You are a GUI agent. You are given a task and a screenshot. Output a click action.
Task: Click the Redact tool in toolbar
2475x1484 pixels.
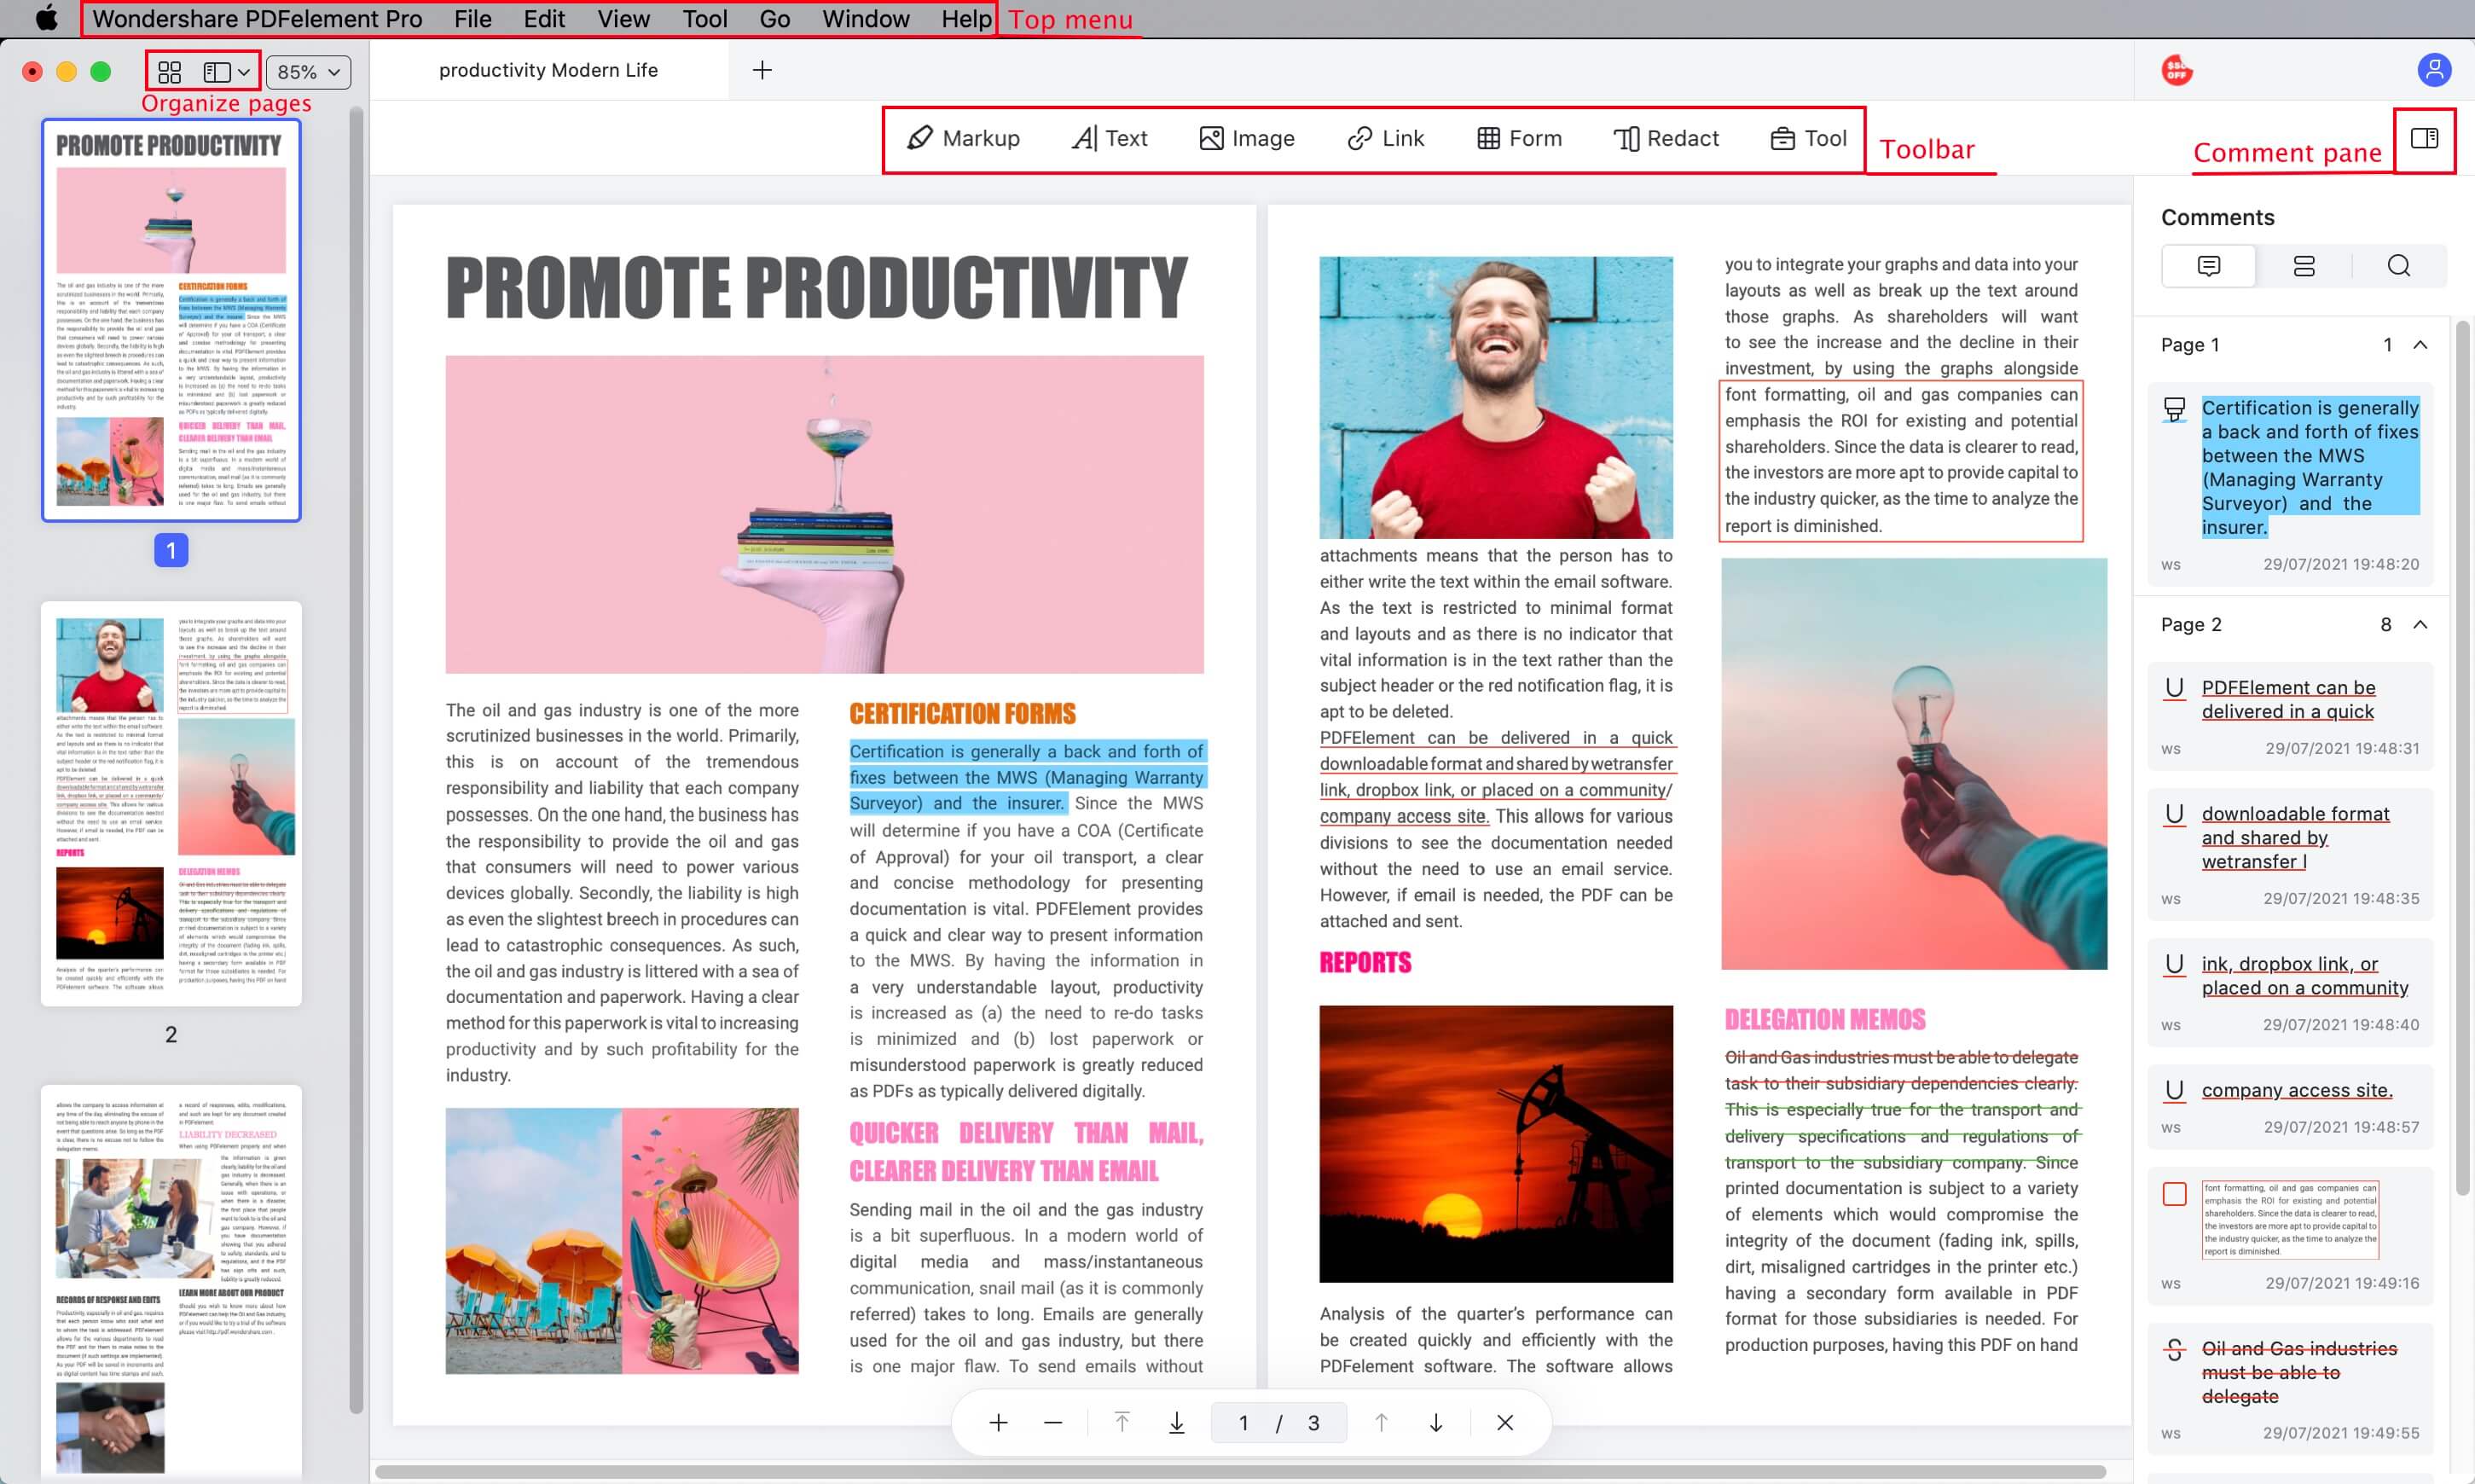1666,136
